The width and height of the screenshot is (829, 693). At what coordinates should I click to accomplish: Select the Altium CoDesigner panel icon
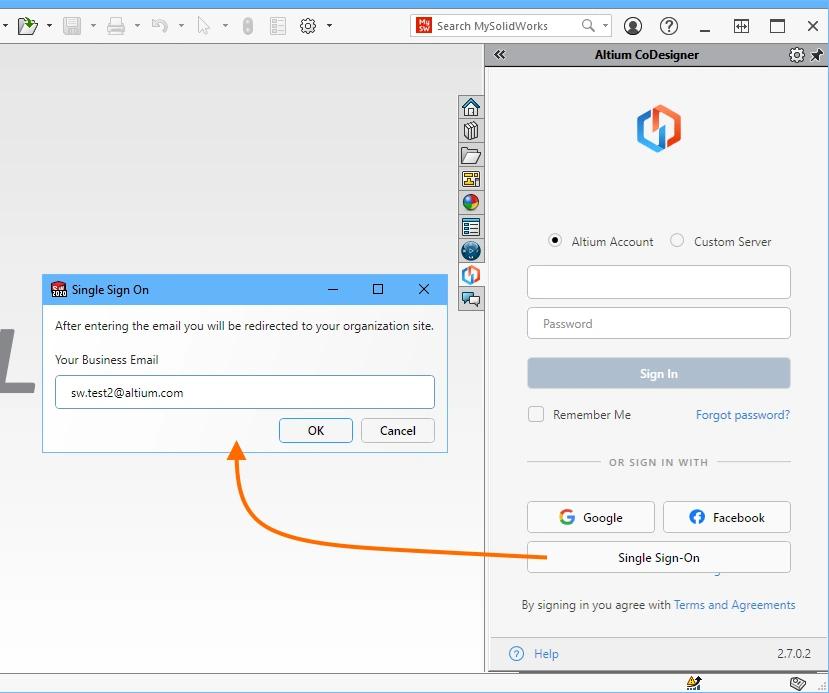471,274
